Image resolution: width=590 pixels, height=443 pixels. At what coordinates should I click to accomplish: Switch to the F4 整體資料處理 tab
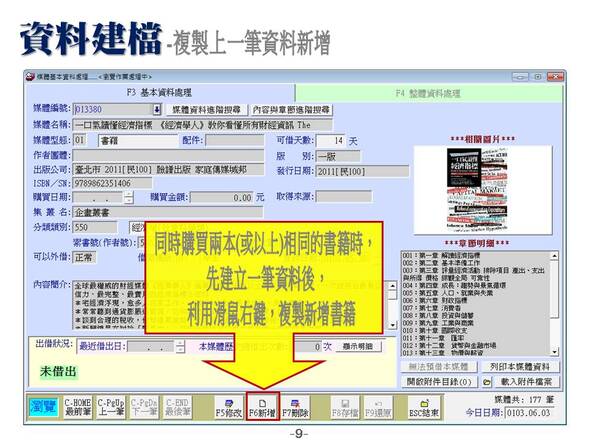(x=428, y=93)
